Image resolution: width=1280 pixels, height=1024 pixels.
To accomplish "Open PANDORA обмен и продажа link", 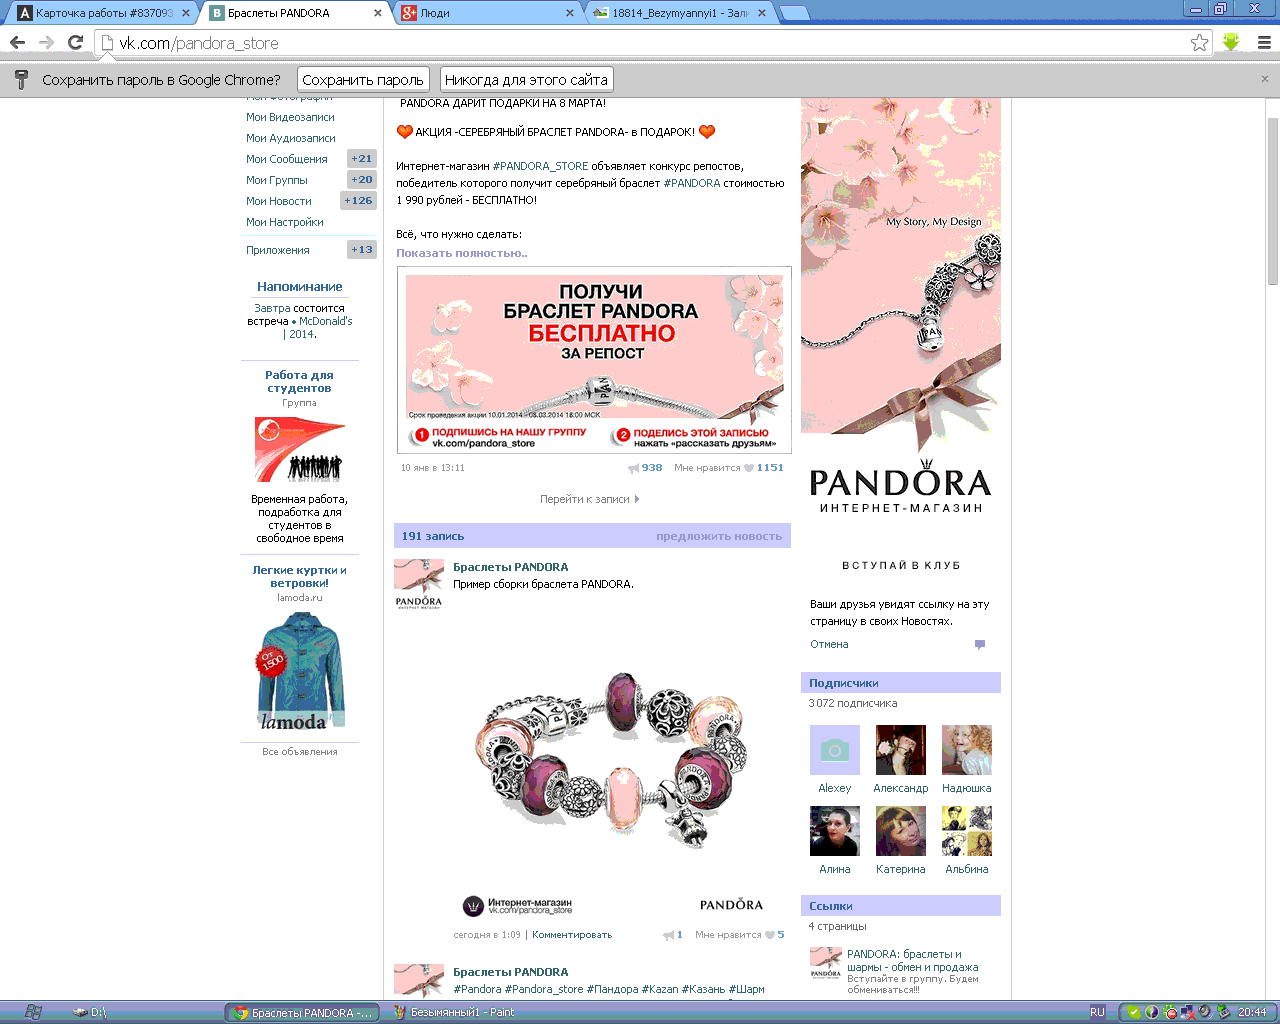I will tap(912, 961).
